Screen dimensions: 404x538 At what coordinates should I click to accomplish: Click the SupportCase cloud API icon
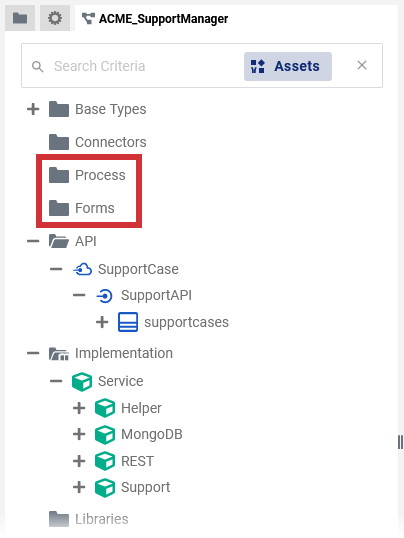[82, 269]
